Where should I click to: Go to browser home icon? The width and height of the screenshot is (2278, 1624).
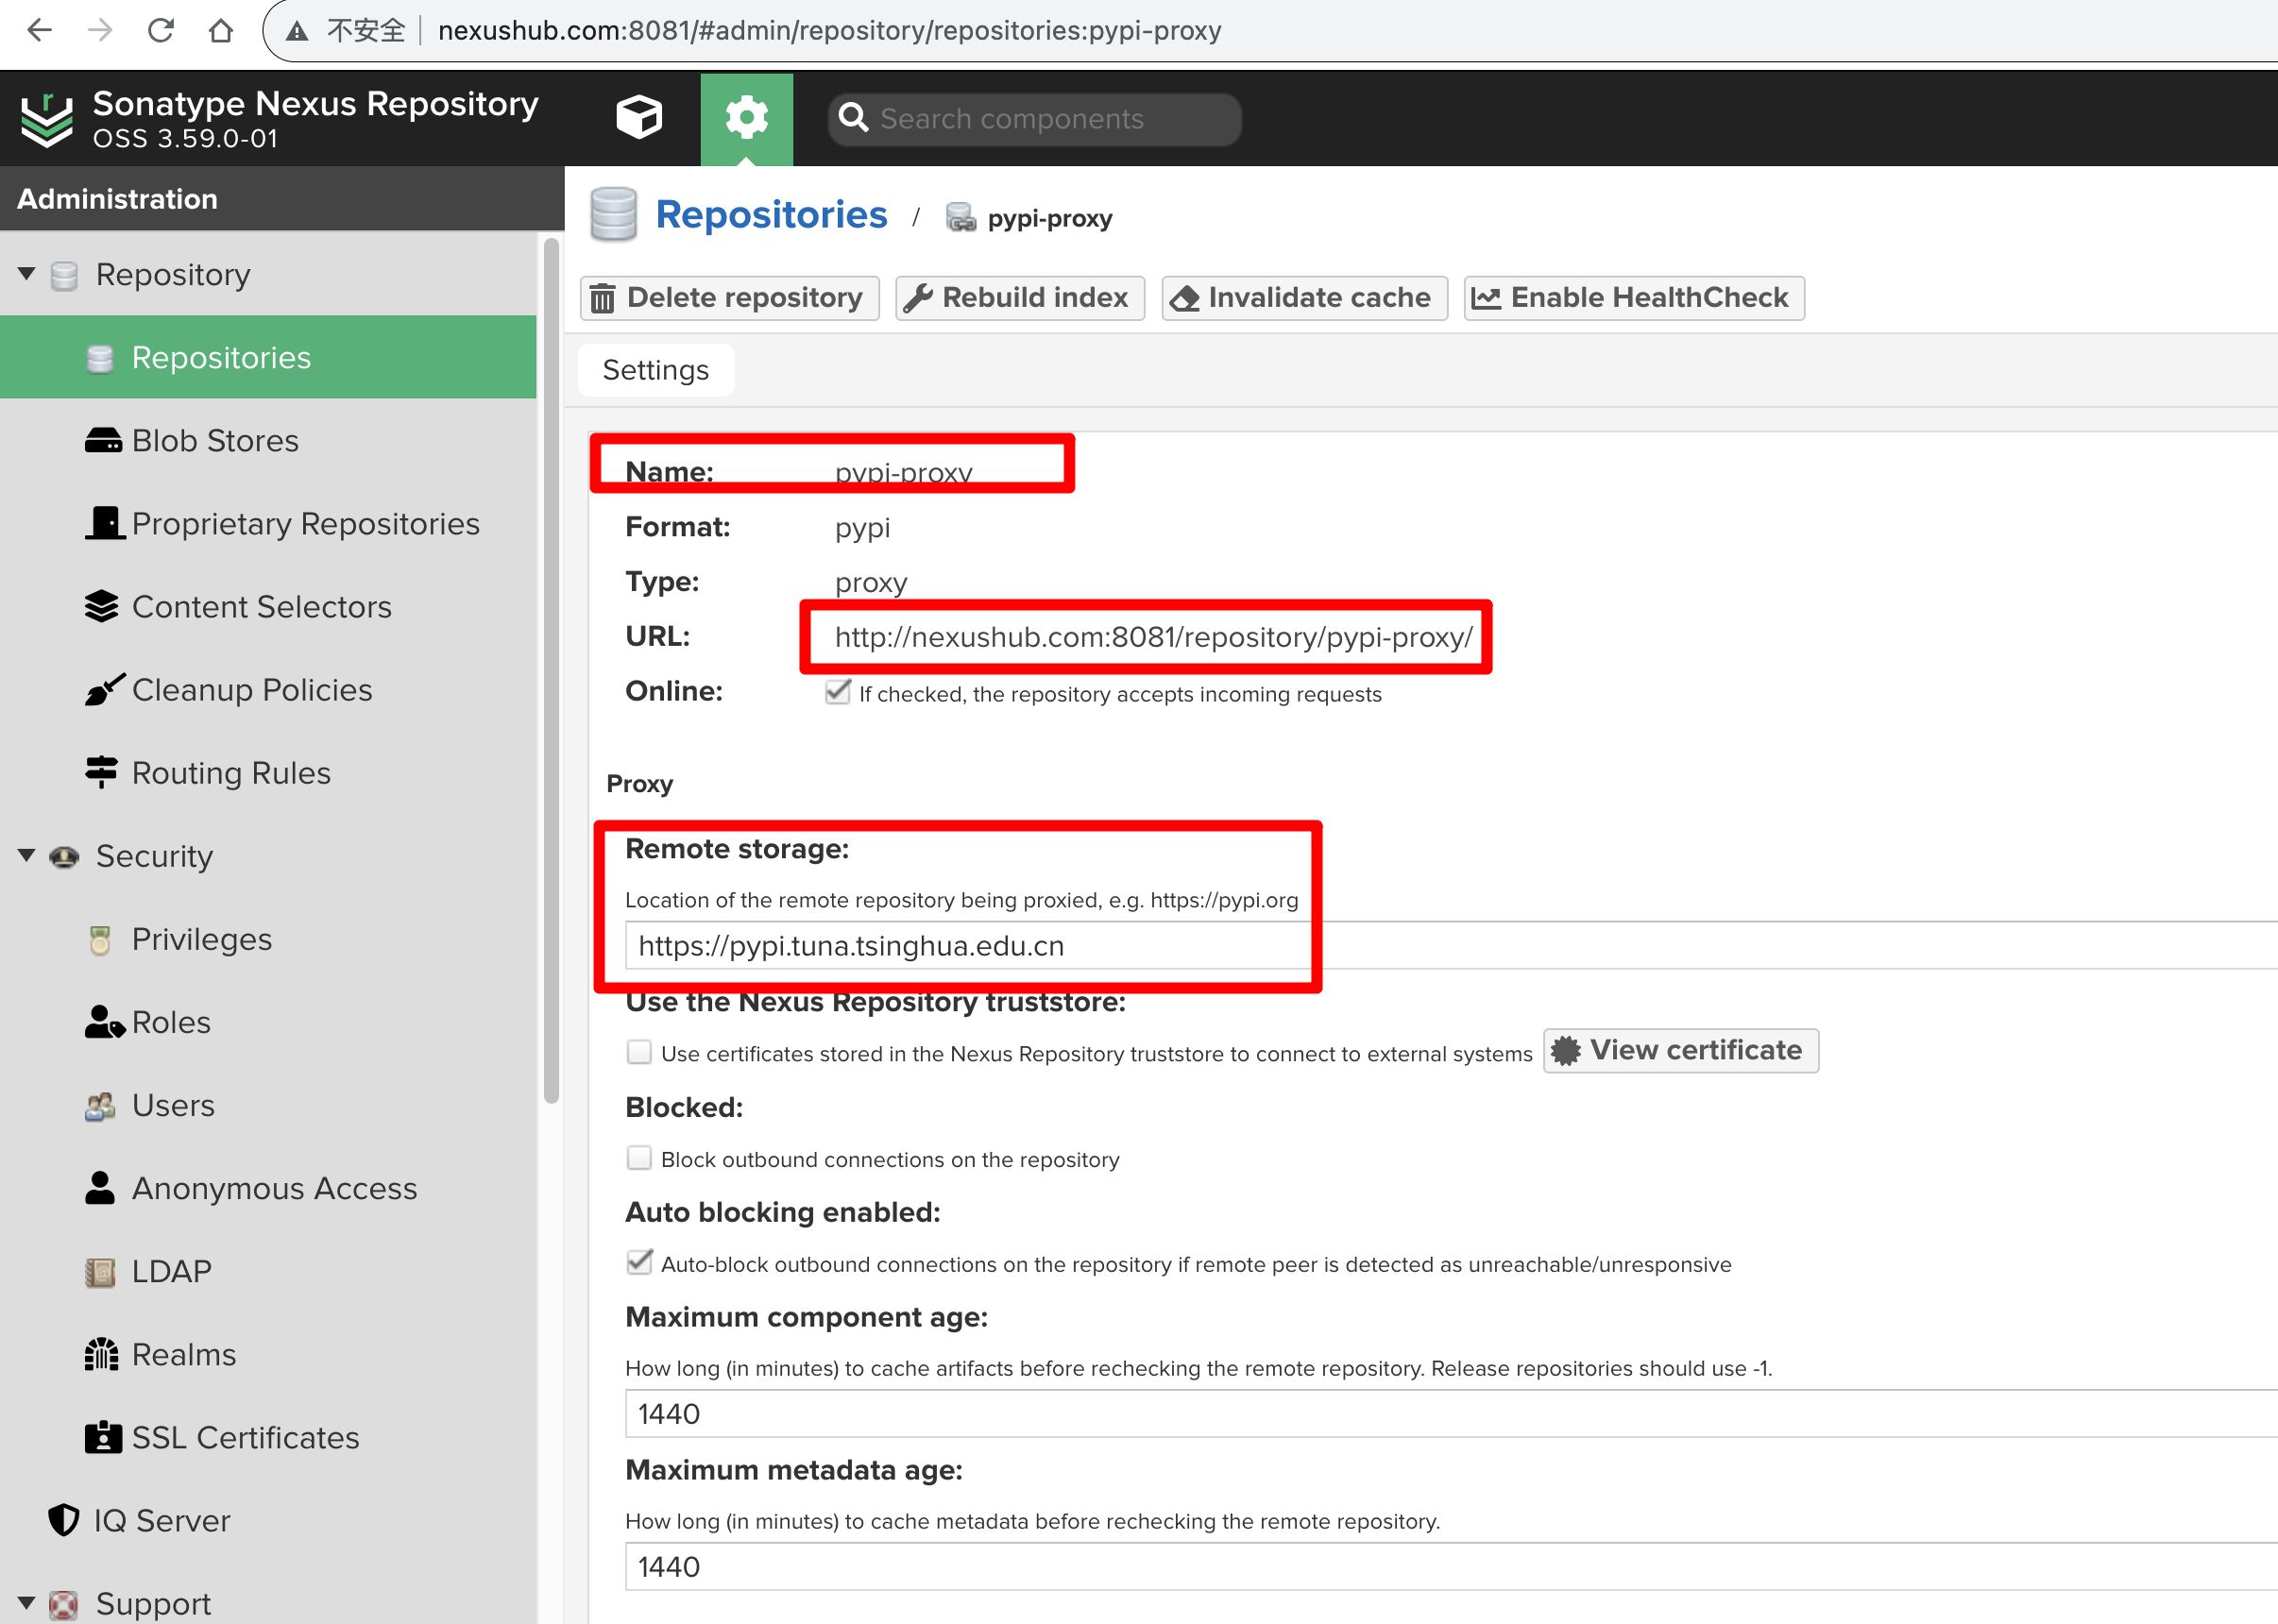(221, 30)
